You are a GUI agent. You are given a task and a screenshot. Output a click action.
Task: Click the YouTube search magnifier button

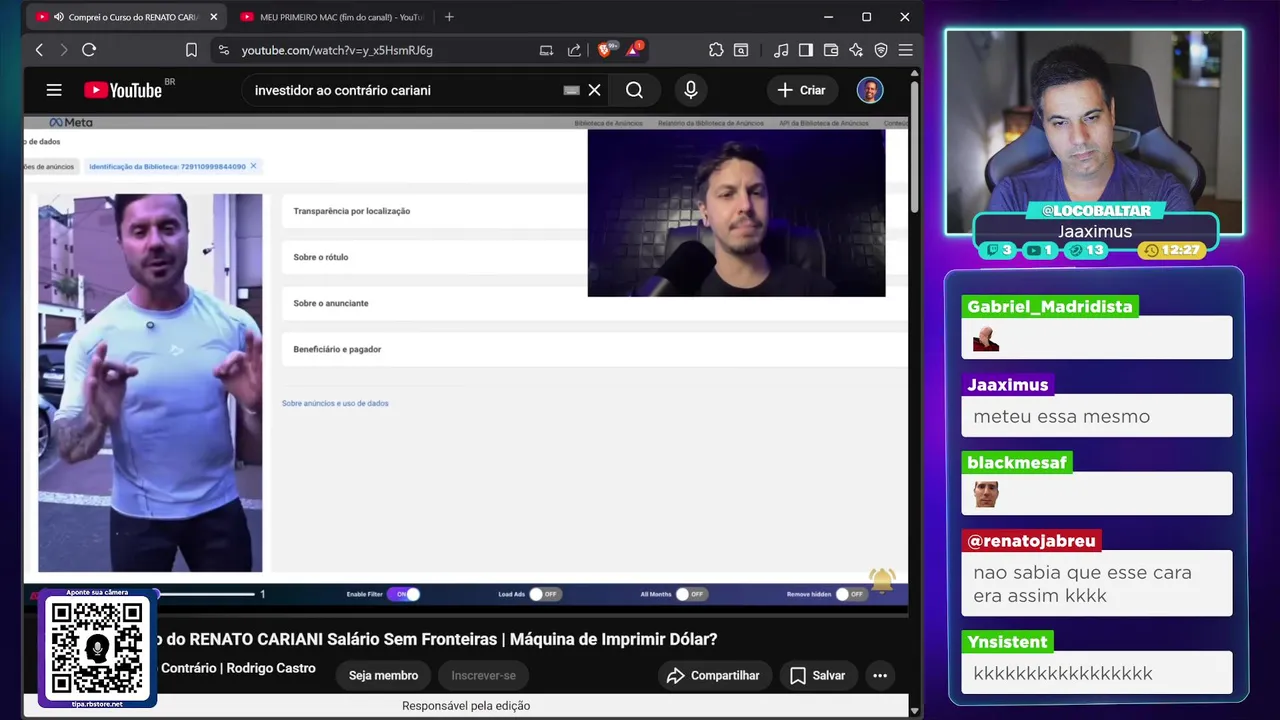point(634,90)
